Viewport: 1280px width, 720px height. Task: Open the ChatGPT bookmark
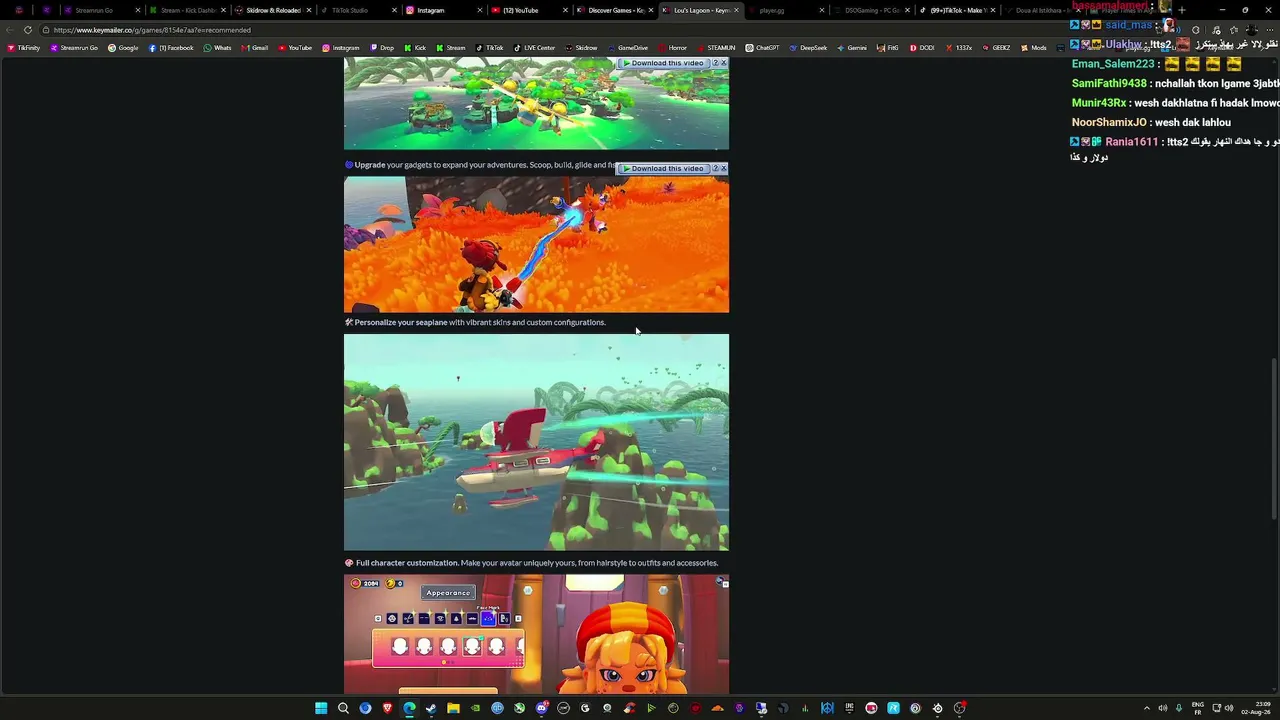[x=762, y=48]
